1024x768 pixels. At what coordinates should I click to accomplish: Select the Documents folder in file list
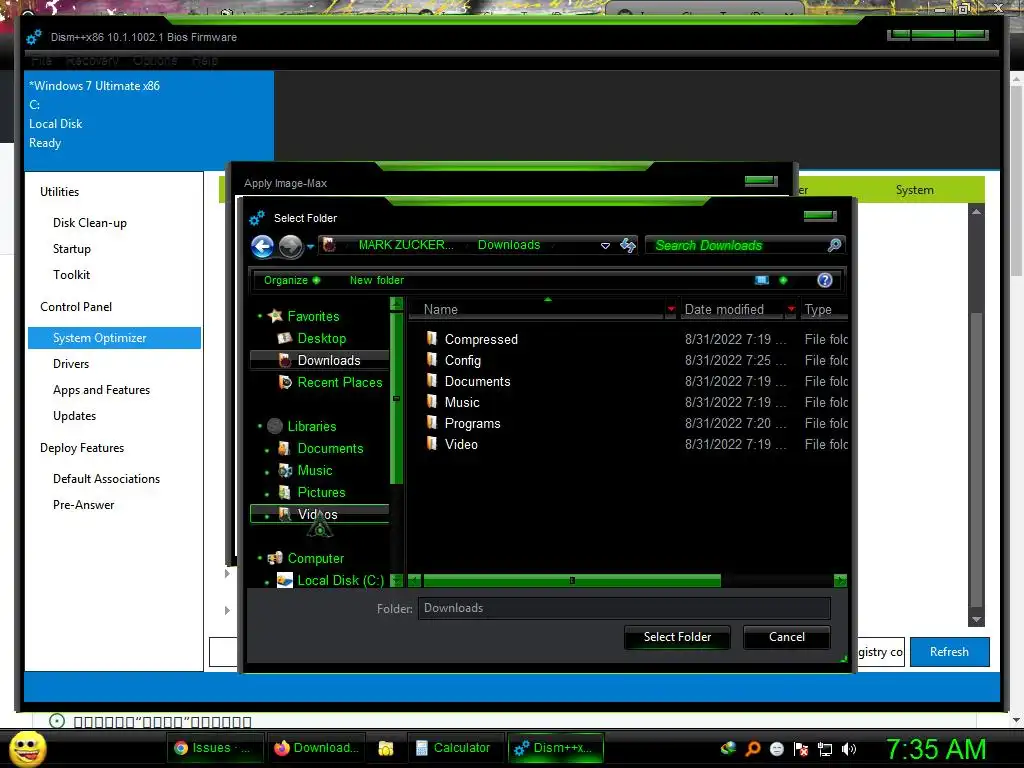pos(477,381)
